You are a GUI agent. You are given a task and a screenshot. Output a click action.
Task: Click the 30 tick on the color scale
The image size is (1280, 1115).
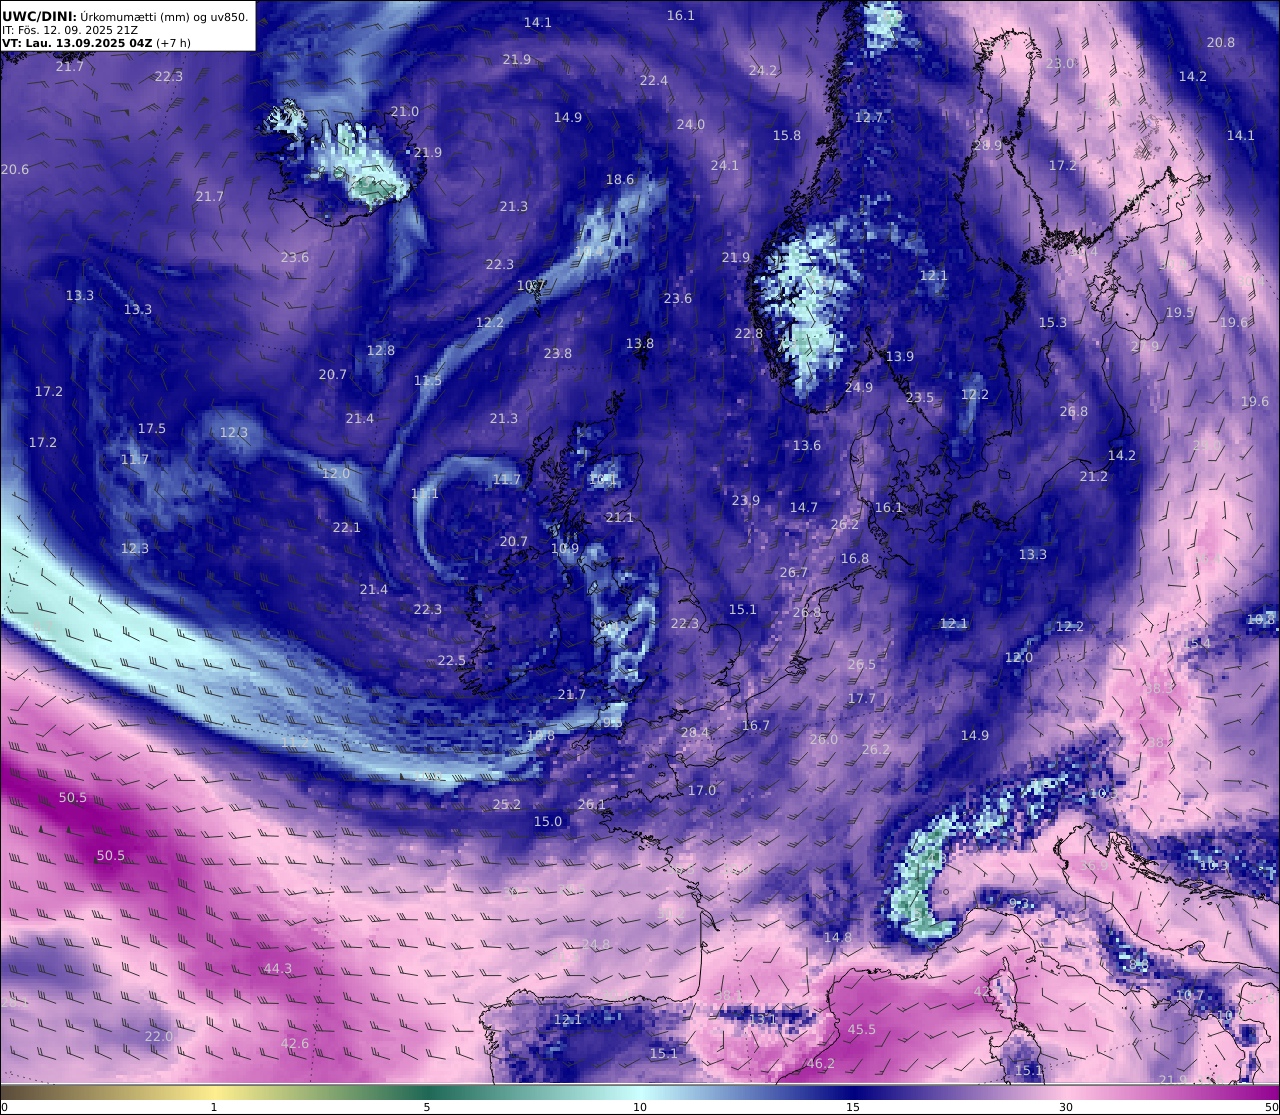(x=1066, y=1107)
